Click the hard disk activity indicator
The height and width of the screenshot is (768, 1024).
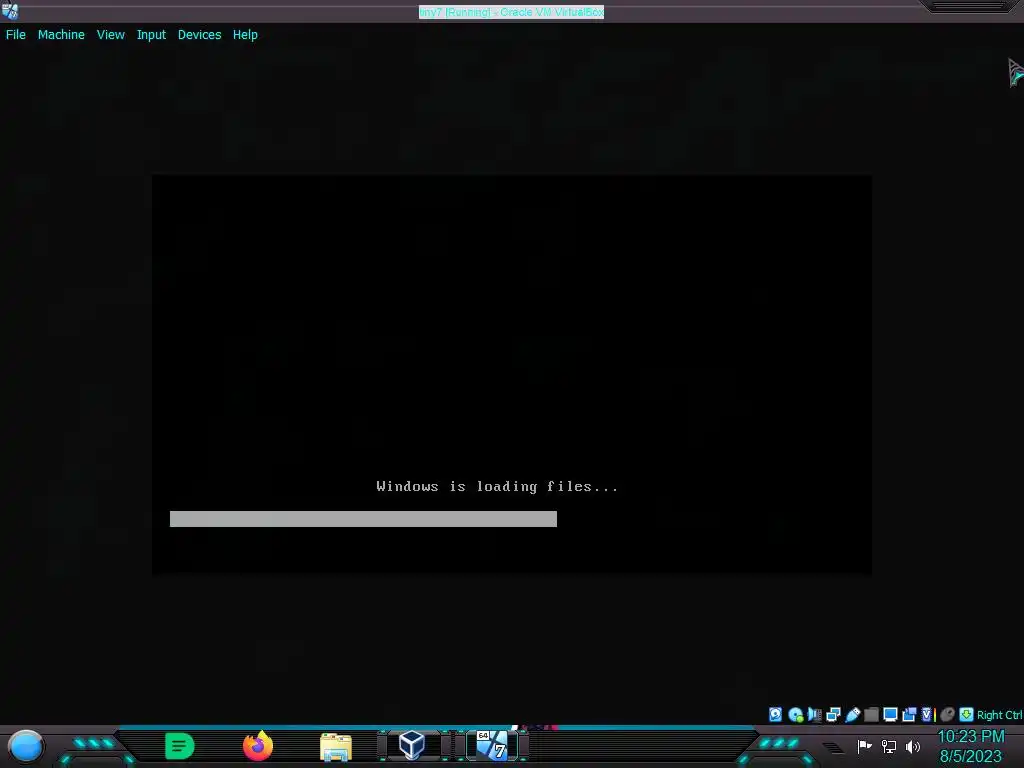pyautogui.click(x=775, y=714)
